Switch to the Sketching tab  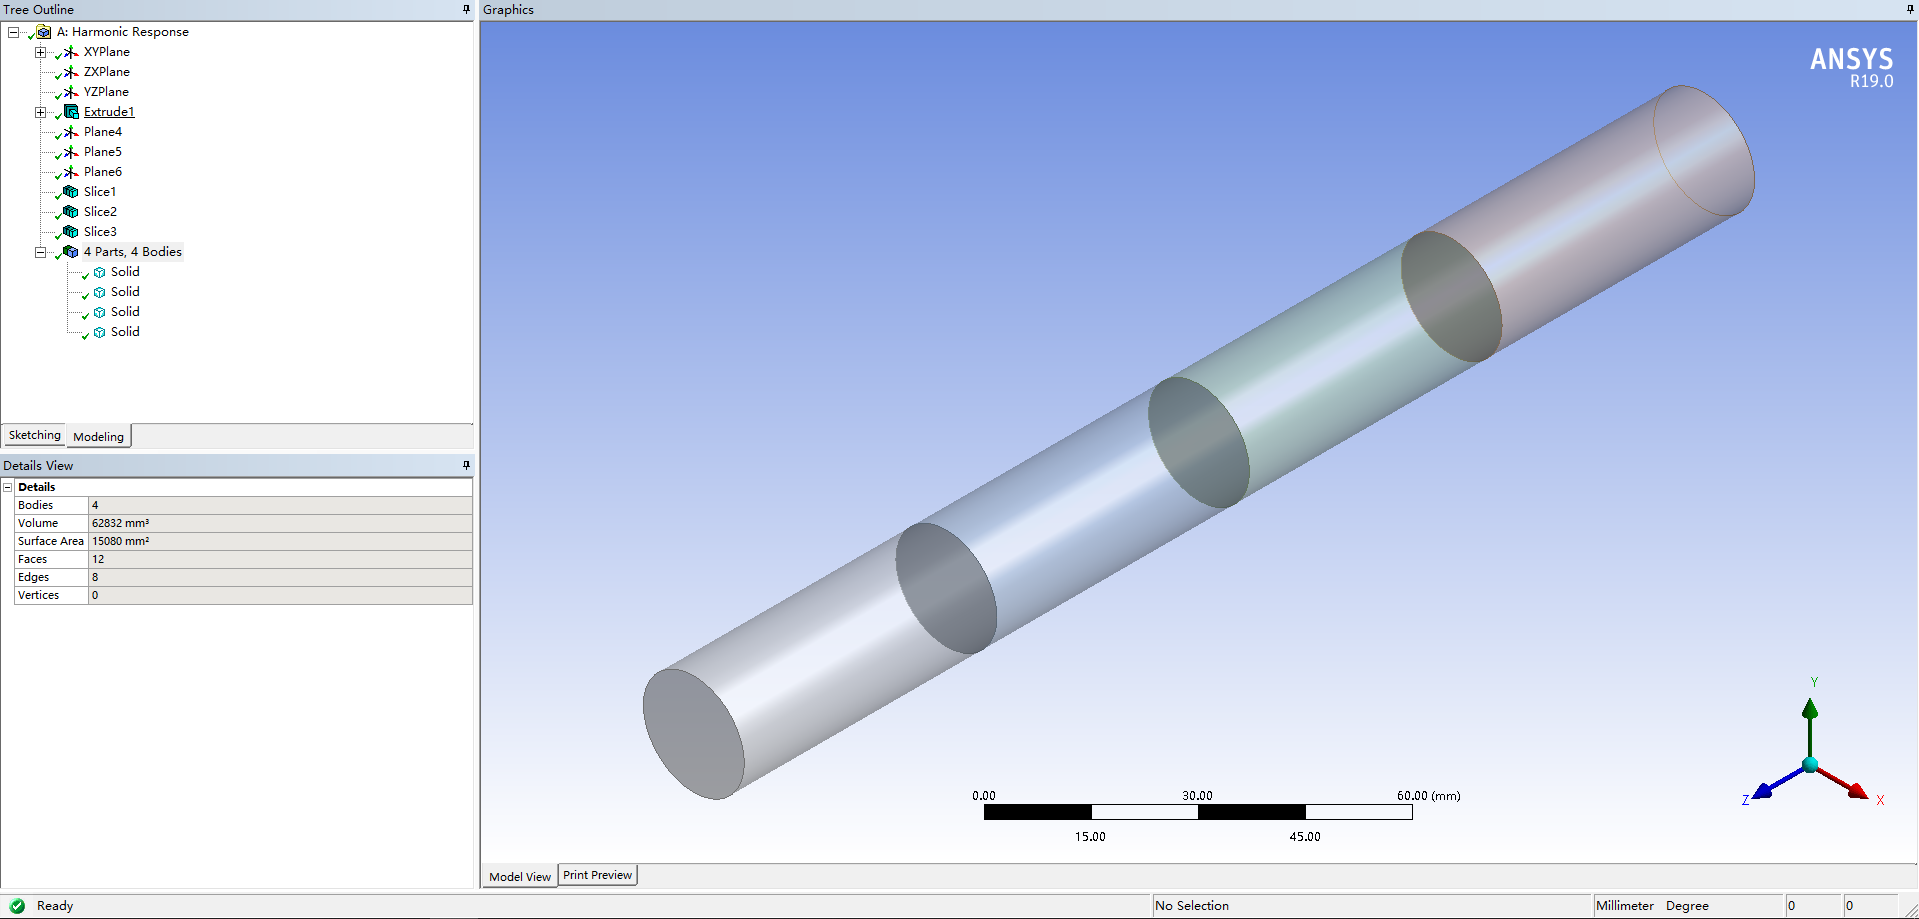[x=35, y=435]
